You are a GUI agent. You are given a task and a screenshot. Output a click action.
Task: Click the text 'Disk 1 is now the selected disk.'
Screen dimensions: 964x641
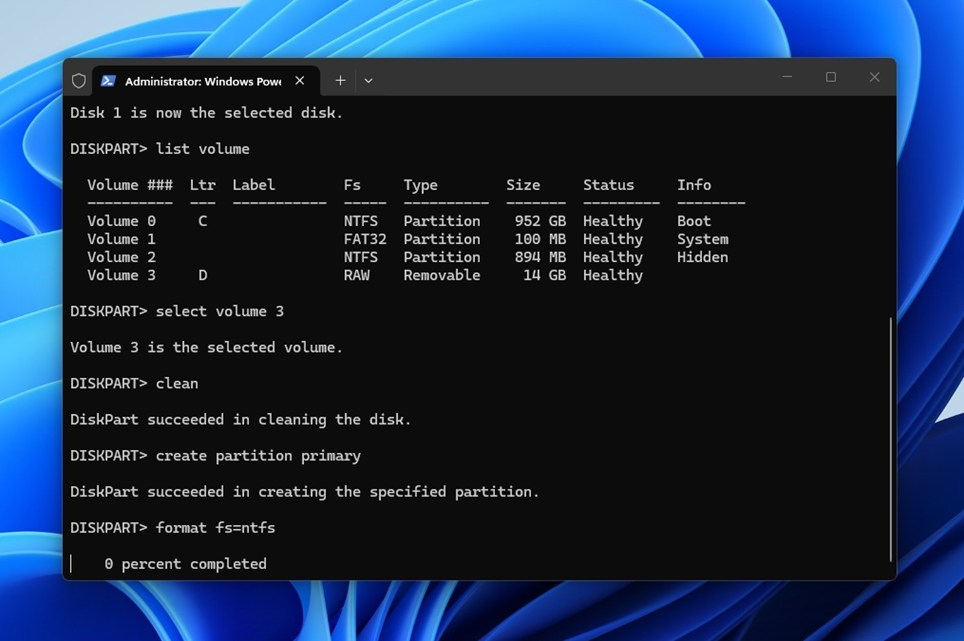click(x=206, y=113)
